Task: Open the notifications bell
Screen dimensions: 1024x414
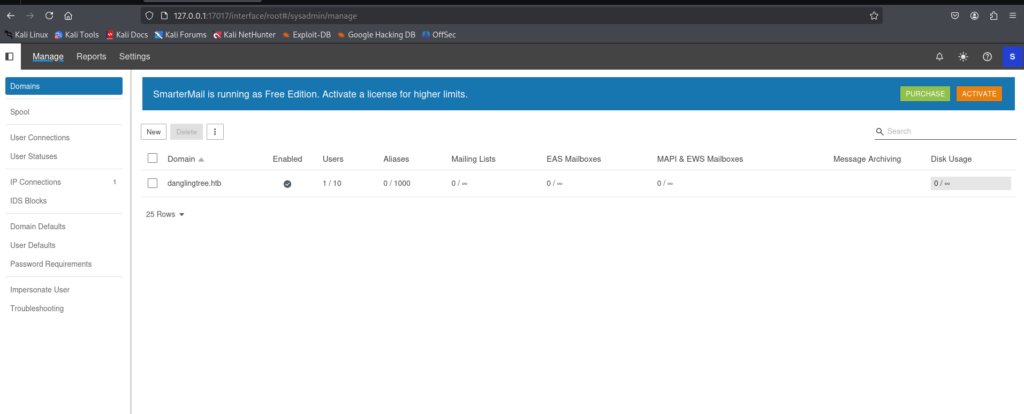Action: [x=940, y=57]
